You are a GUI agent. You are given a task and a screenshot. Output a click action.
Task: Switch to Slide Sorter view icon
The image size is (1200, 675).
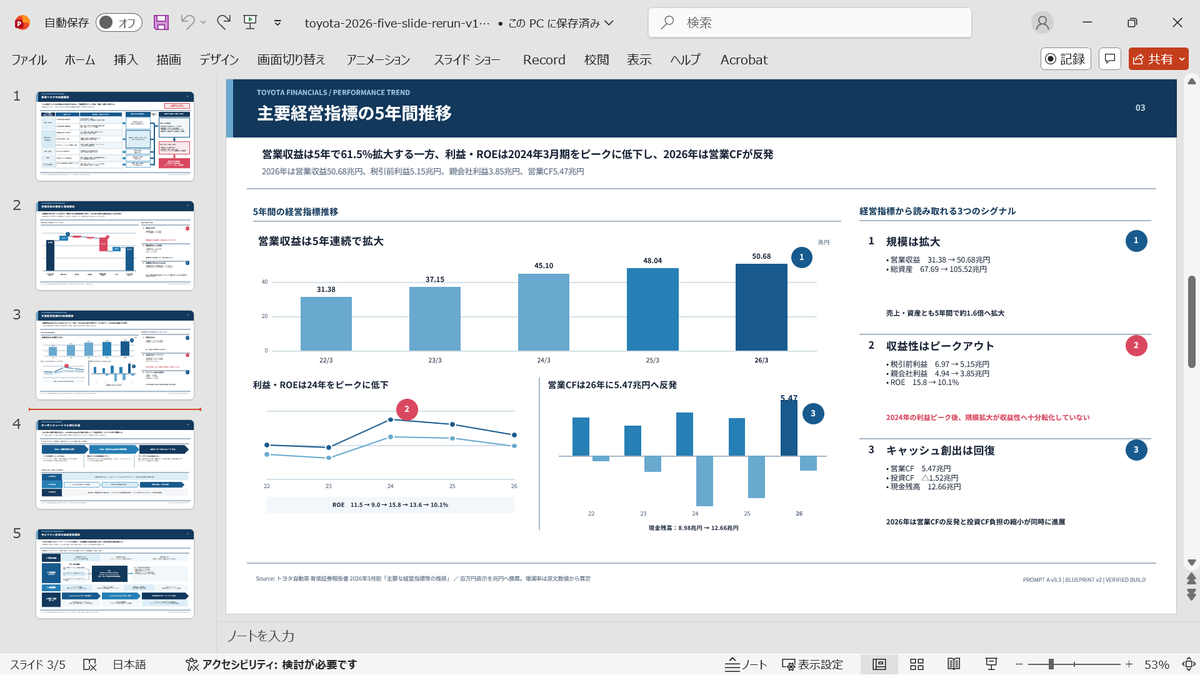[917, 665]
